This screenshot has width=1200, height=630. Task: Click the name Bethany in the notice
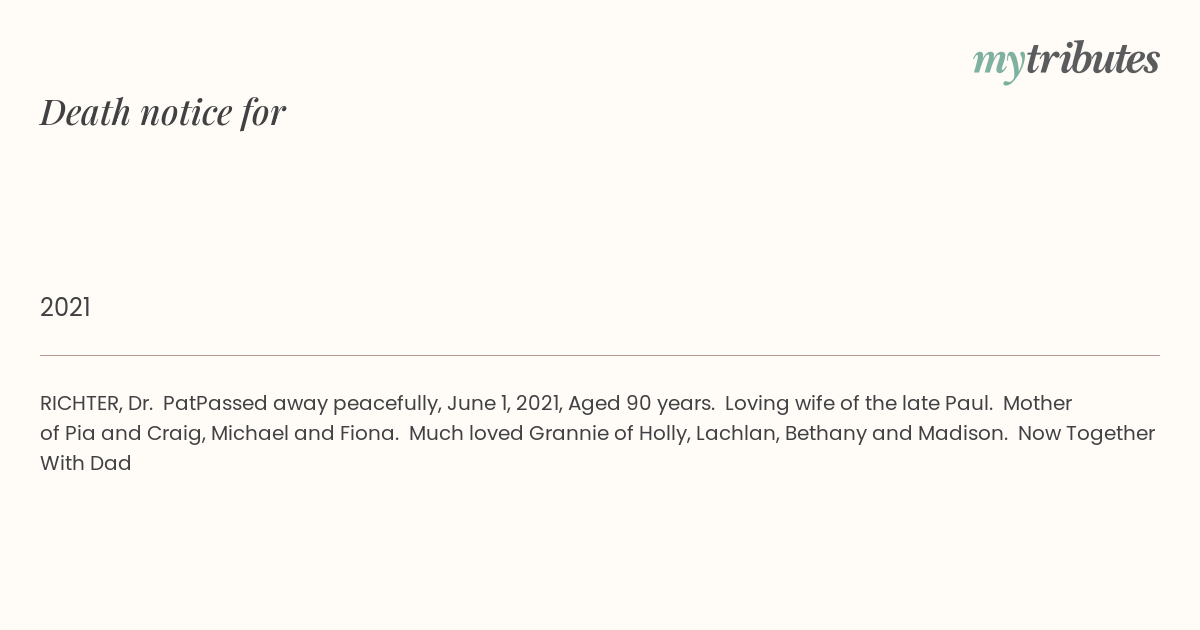(x=824, y=434)
